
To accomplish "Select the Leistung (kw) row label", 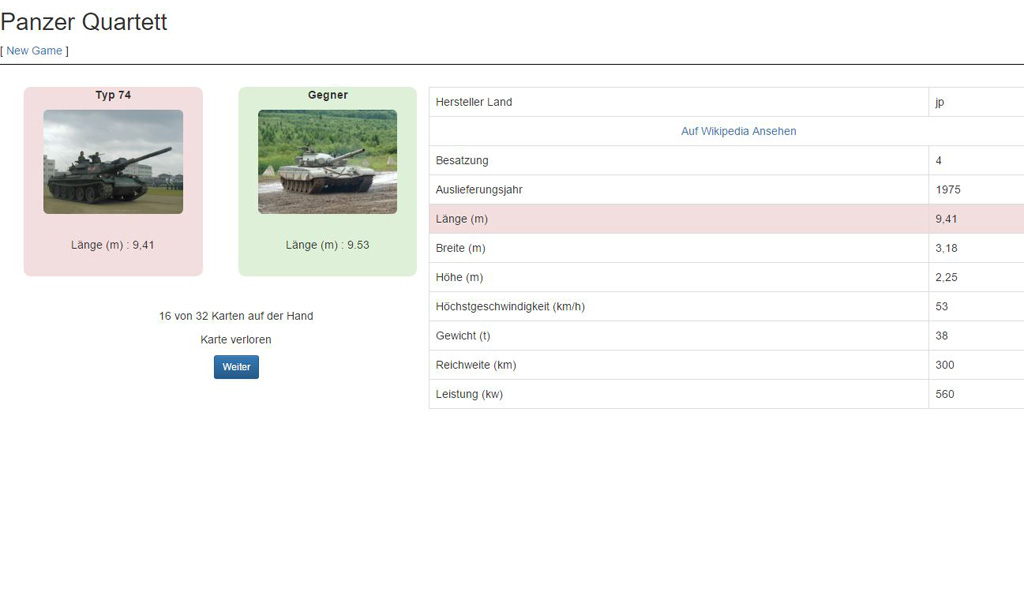I will tap(470, 394).
